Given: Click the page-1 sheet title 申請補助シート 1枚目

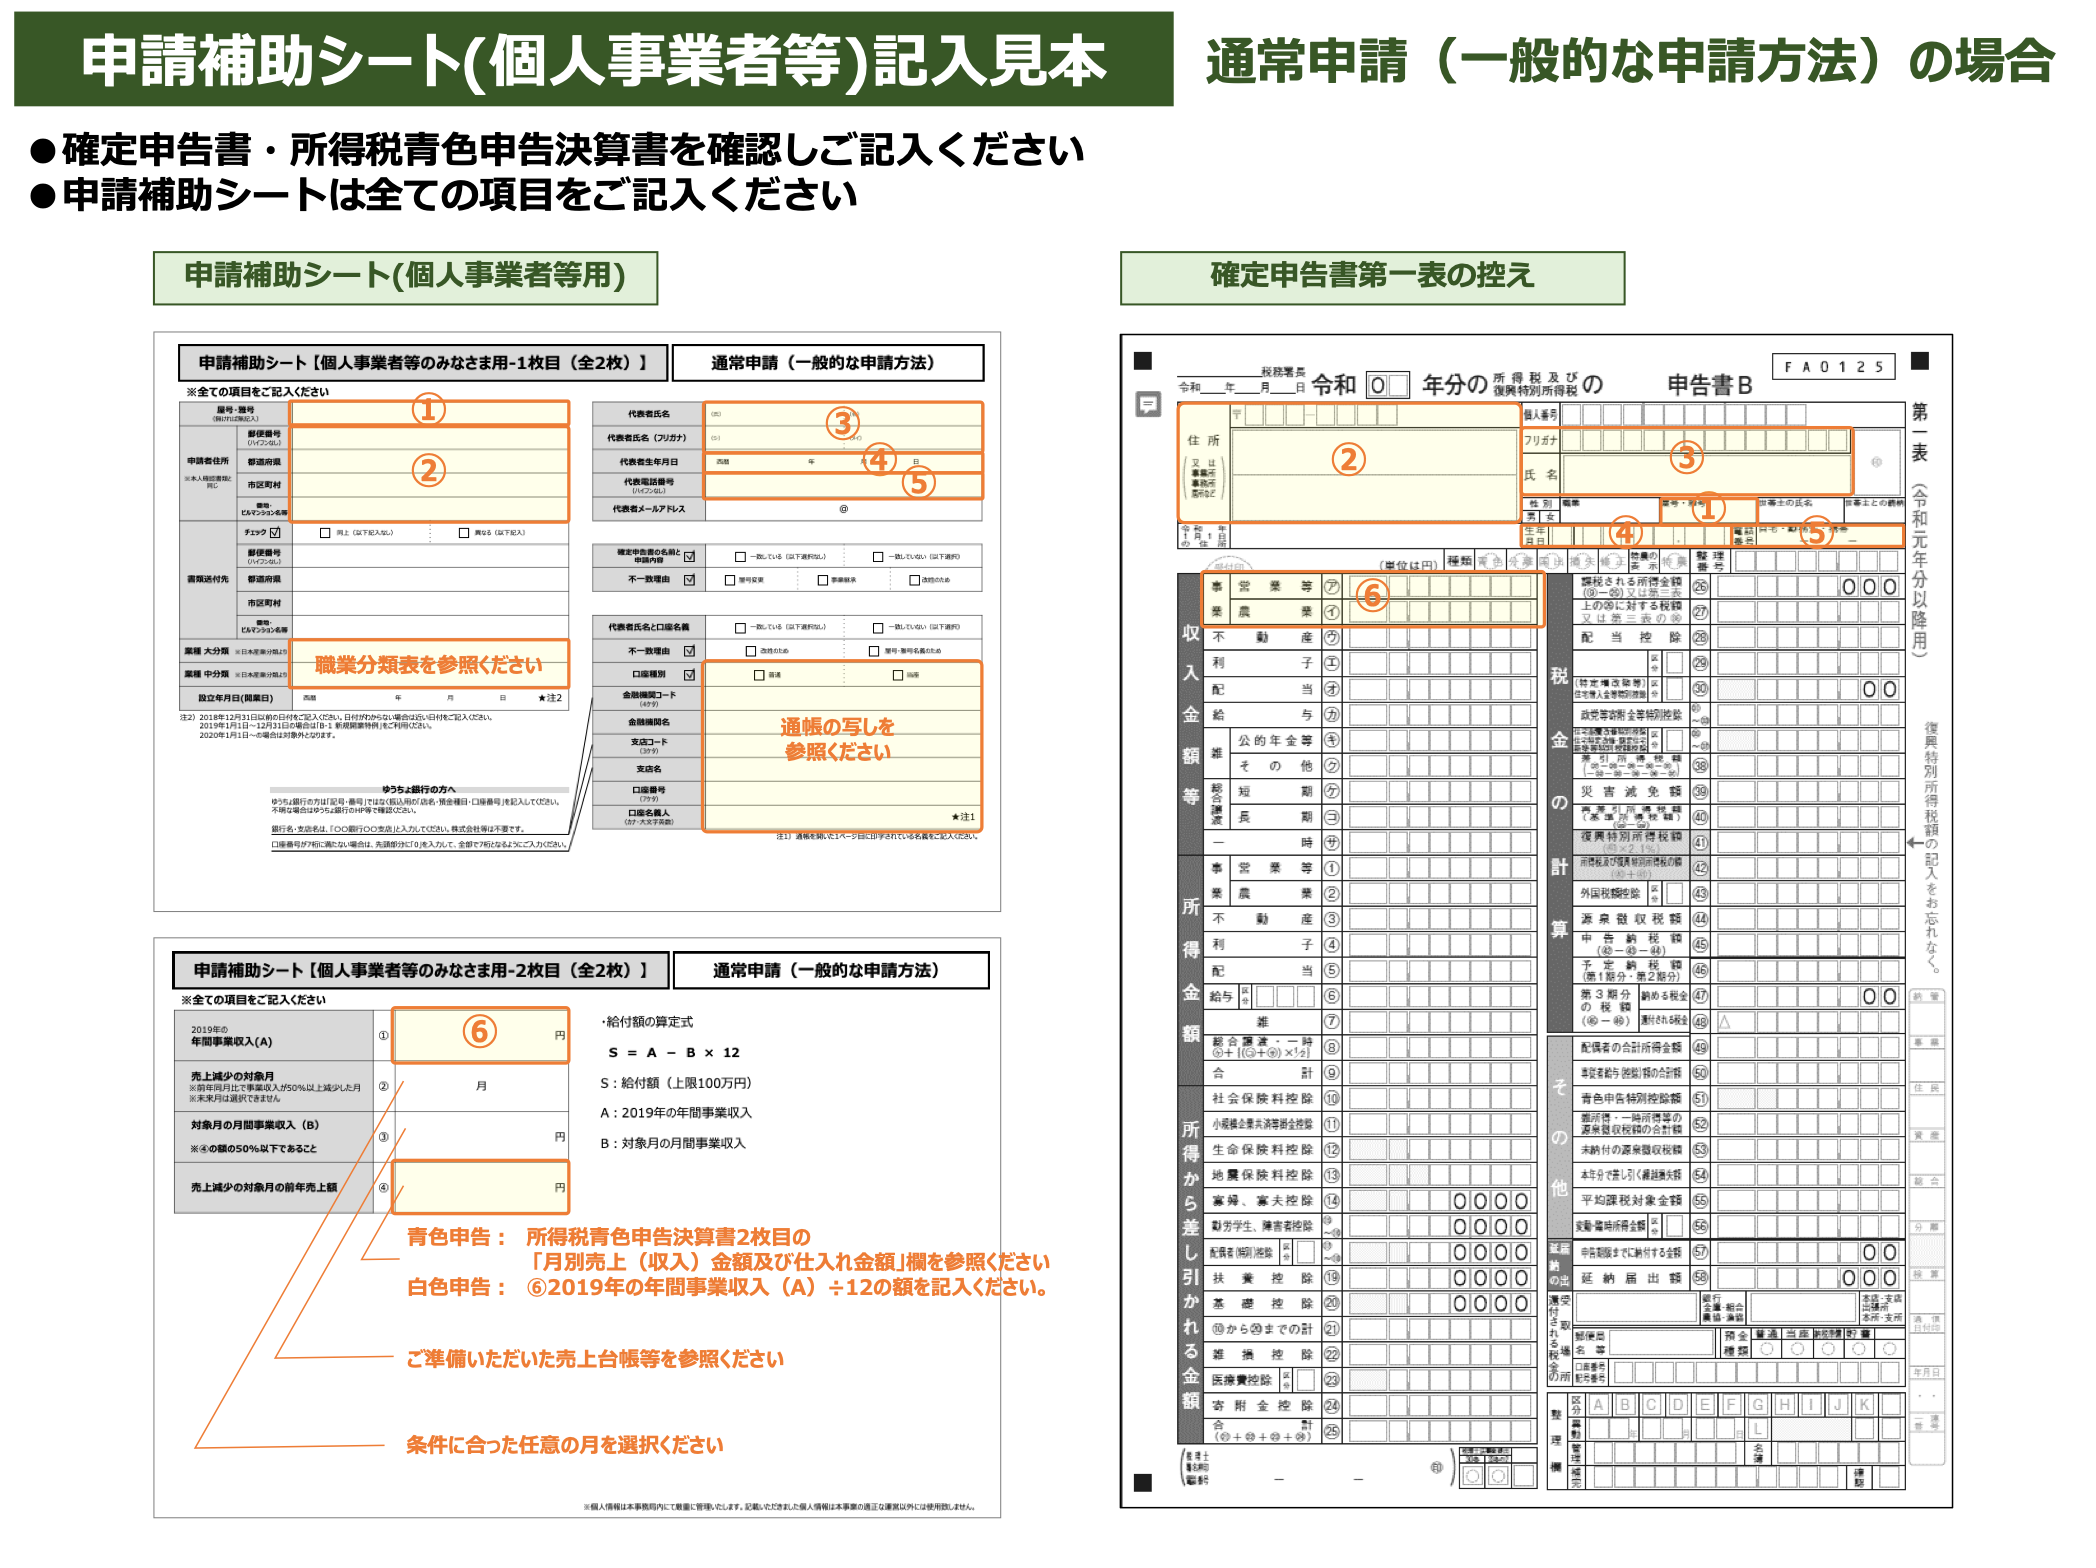Looking at the screenshot, I should [422, 363].
